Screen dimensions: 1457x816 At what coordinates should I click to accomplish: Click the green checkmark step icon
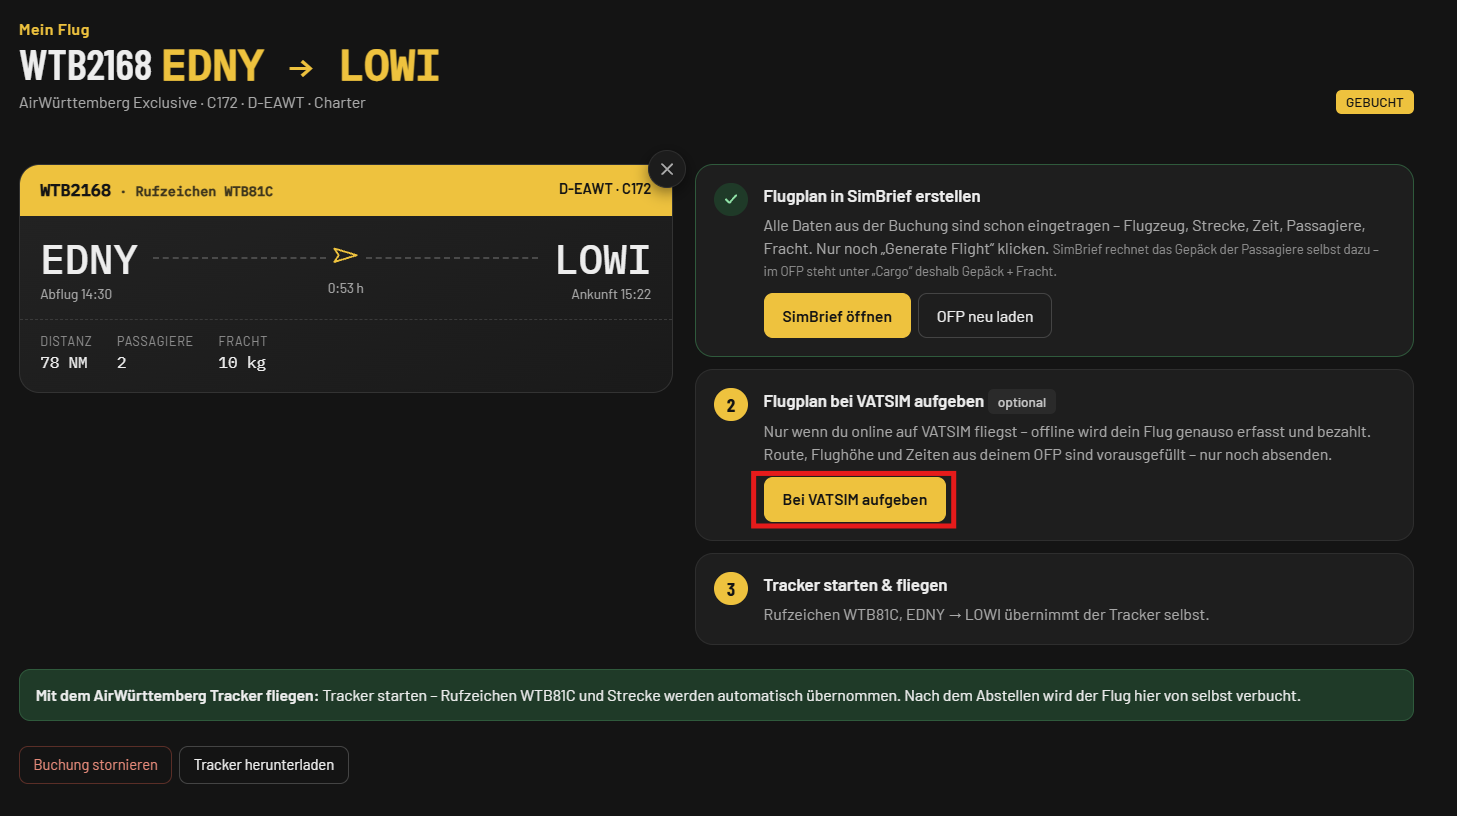coord(731,199)
